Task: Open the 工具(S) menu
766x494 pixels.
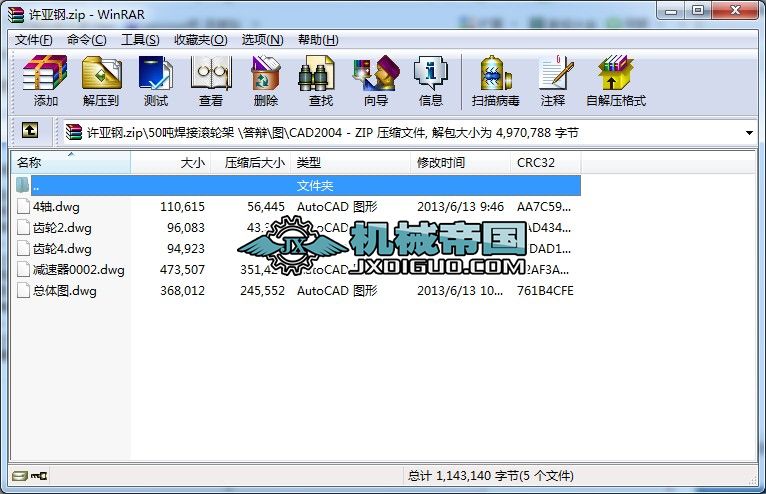Action: [140, 40]
